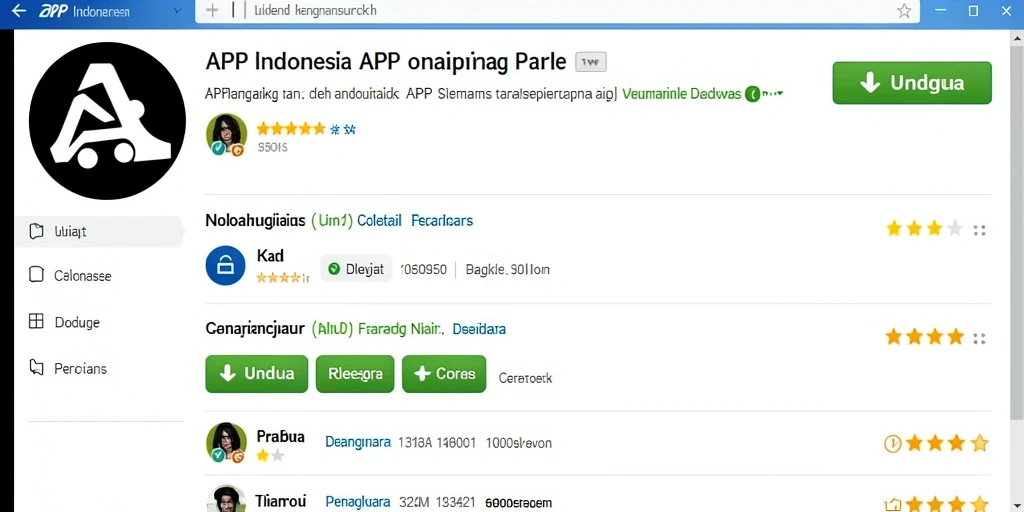Click the Ceretoerk text link
Screen dimensions: 1024x512
[526, 378]
